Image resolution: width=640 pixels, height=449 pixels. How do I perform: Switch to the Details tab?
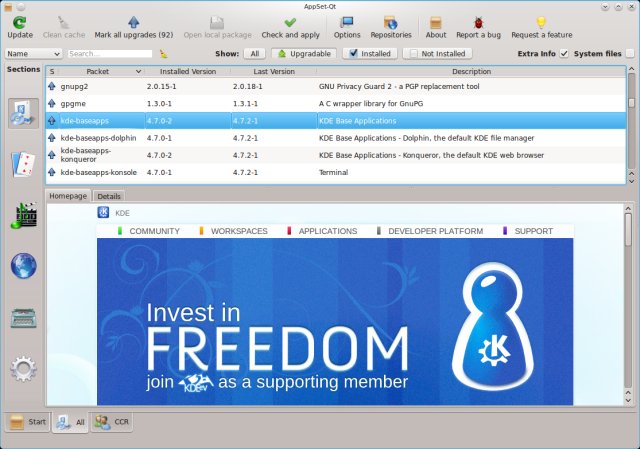point(109,196)
